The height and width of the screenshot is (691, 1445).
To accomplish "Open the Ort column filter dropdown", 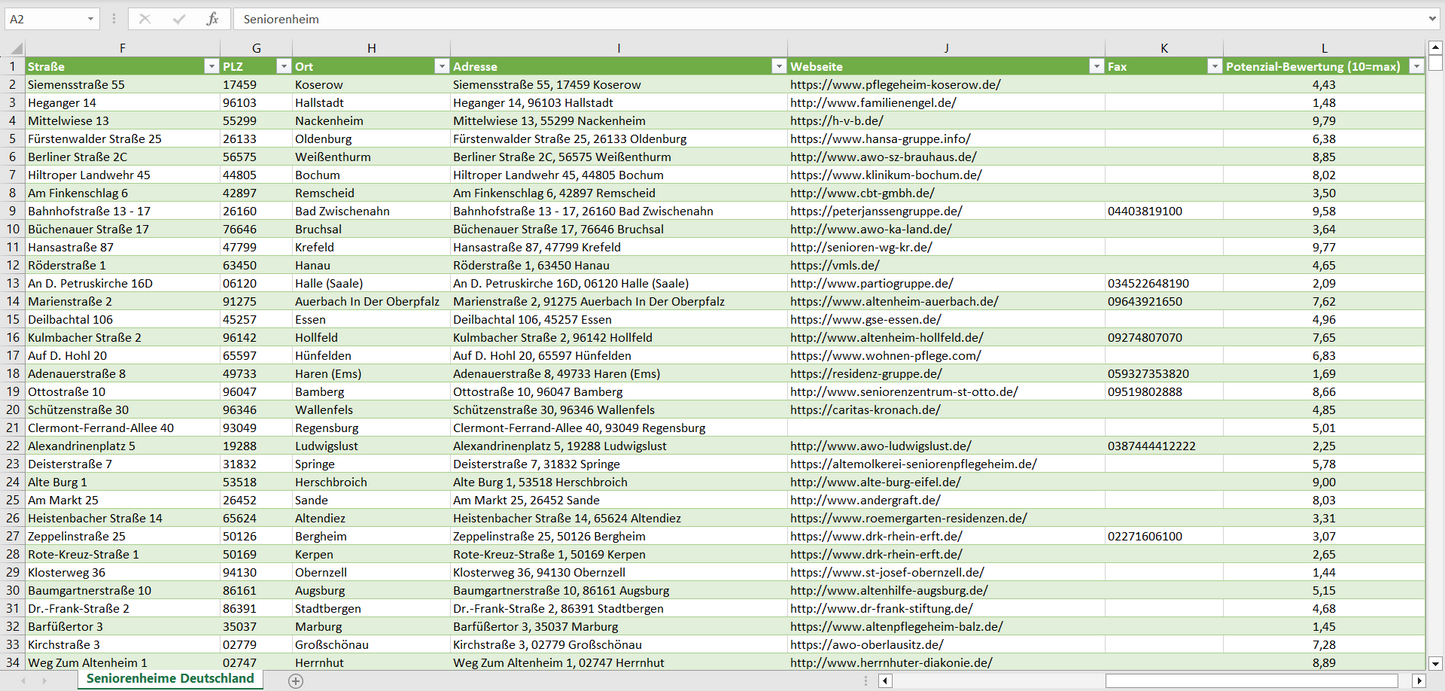I will (x=441, y=66).
